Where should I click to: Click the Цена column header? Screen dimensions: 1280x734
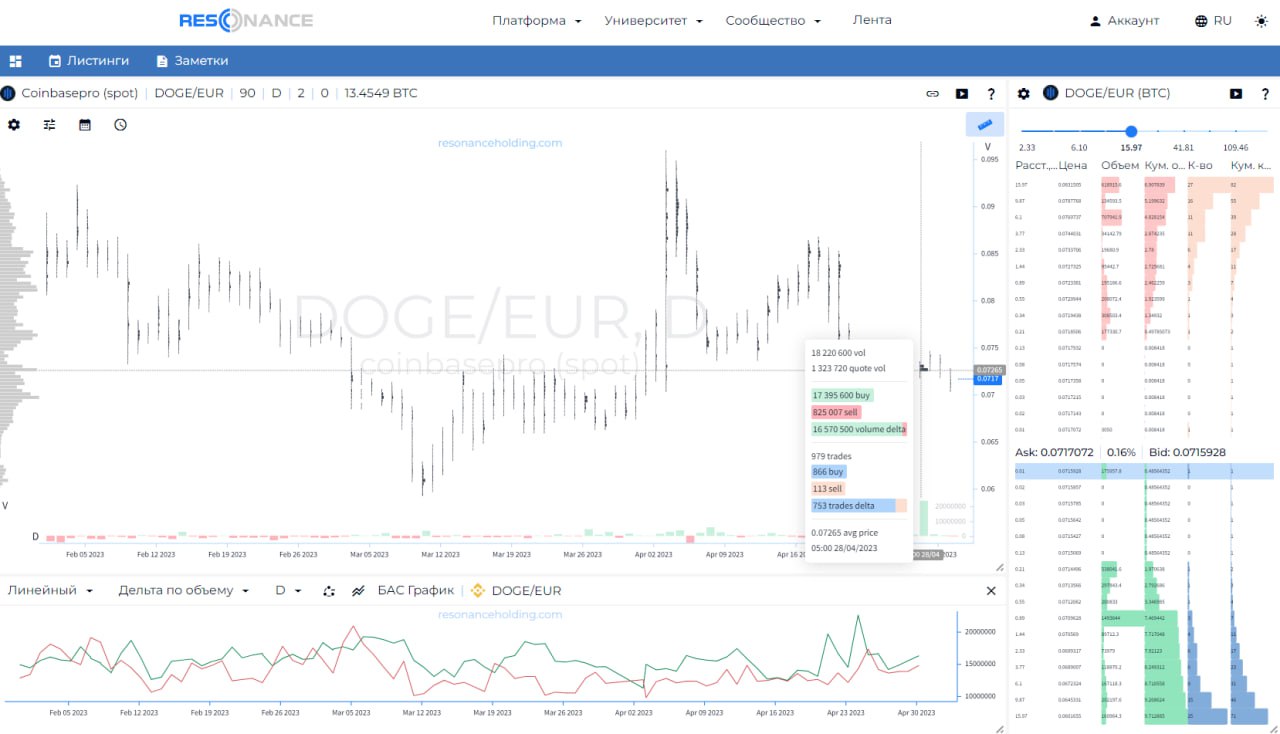tap(1073, 165)
